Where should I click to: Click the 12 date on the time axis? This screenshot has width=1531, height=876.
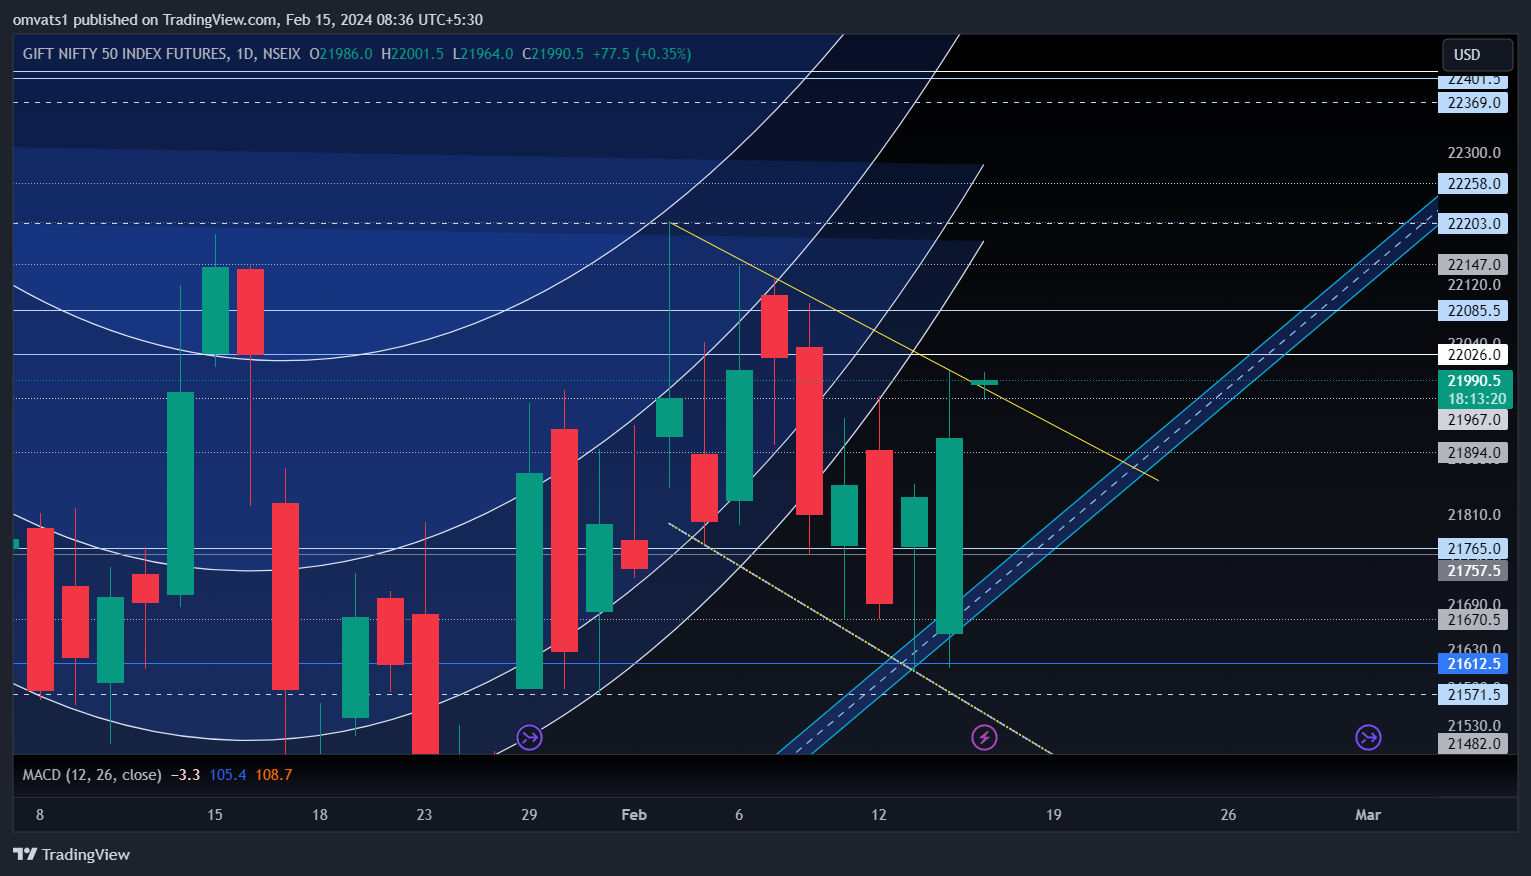click(879, 815)
